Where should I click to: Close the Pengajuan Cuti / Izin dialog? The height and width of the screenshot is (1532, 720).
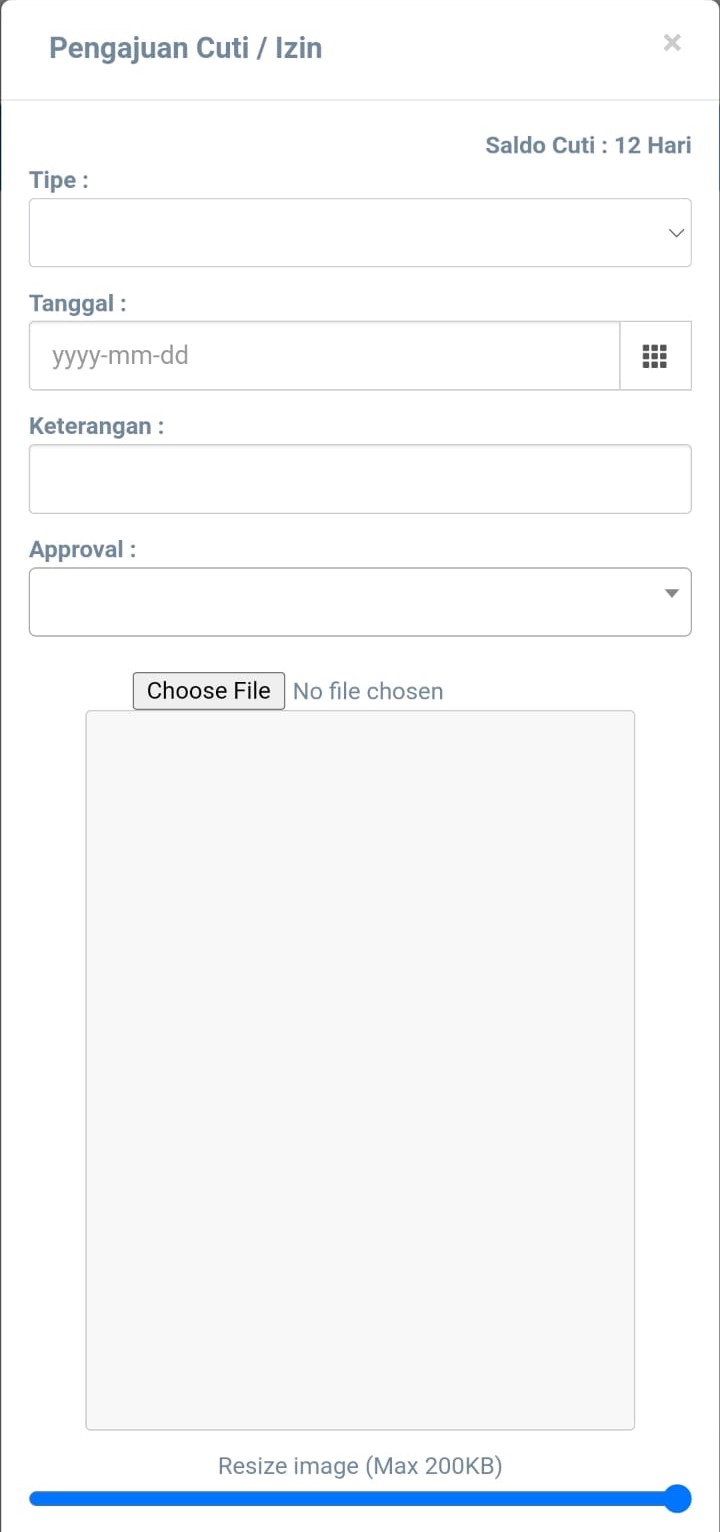click(x=672, y=43)
